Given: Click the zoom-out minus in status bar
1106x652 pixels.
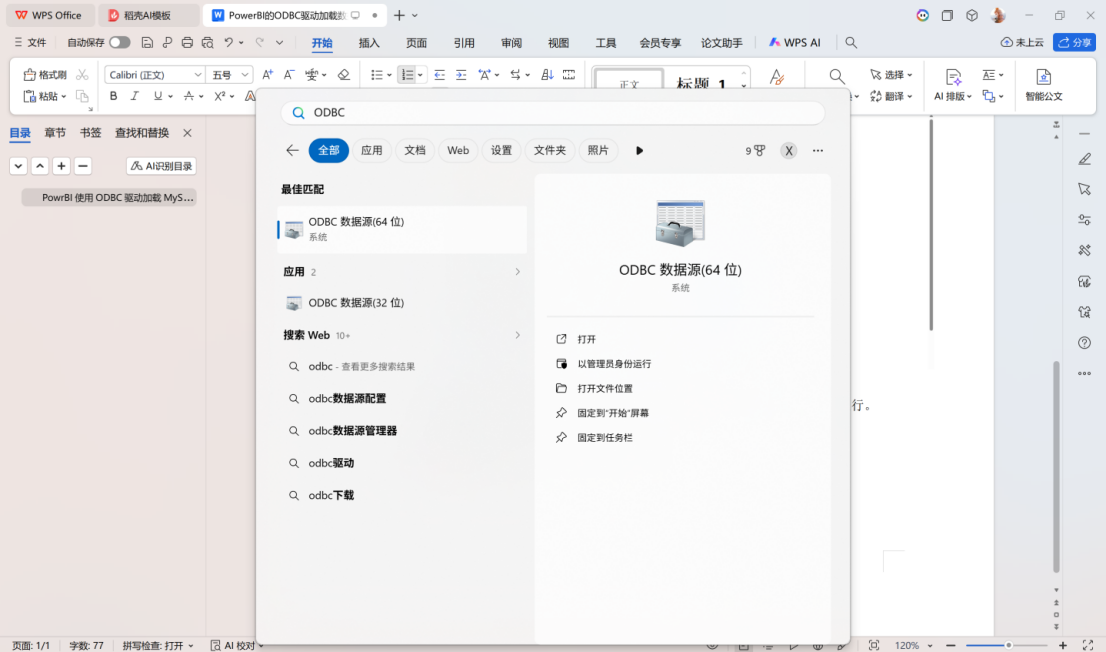Looking at the screenshot, I should pos(950,645).
